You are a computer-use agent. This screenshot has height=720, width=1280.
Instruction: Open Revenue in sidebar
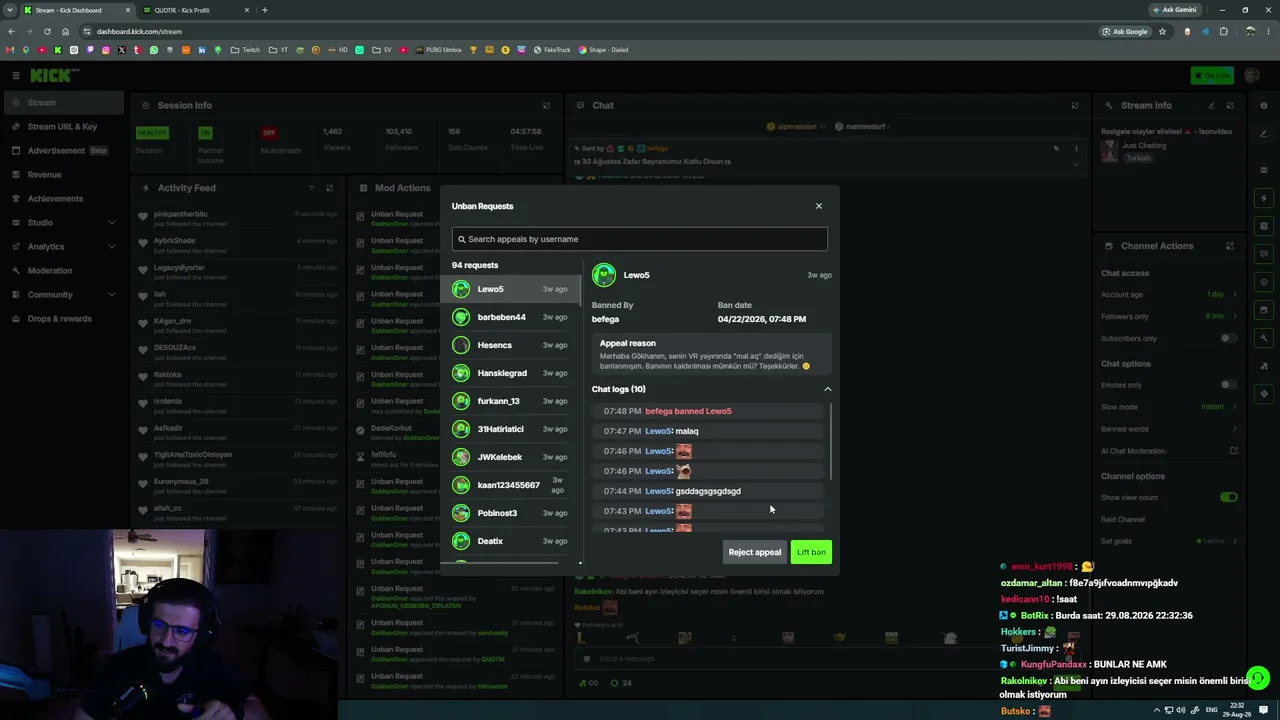click(x=62, y=175)
